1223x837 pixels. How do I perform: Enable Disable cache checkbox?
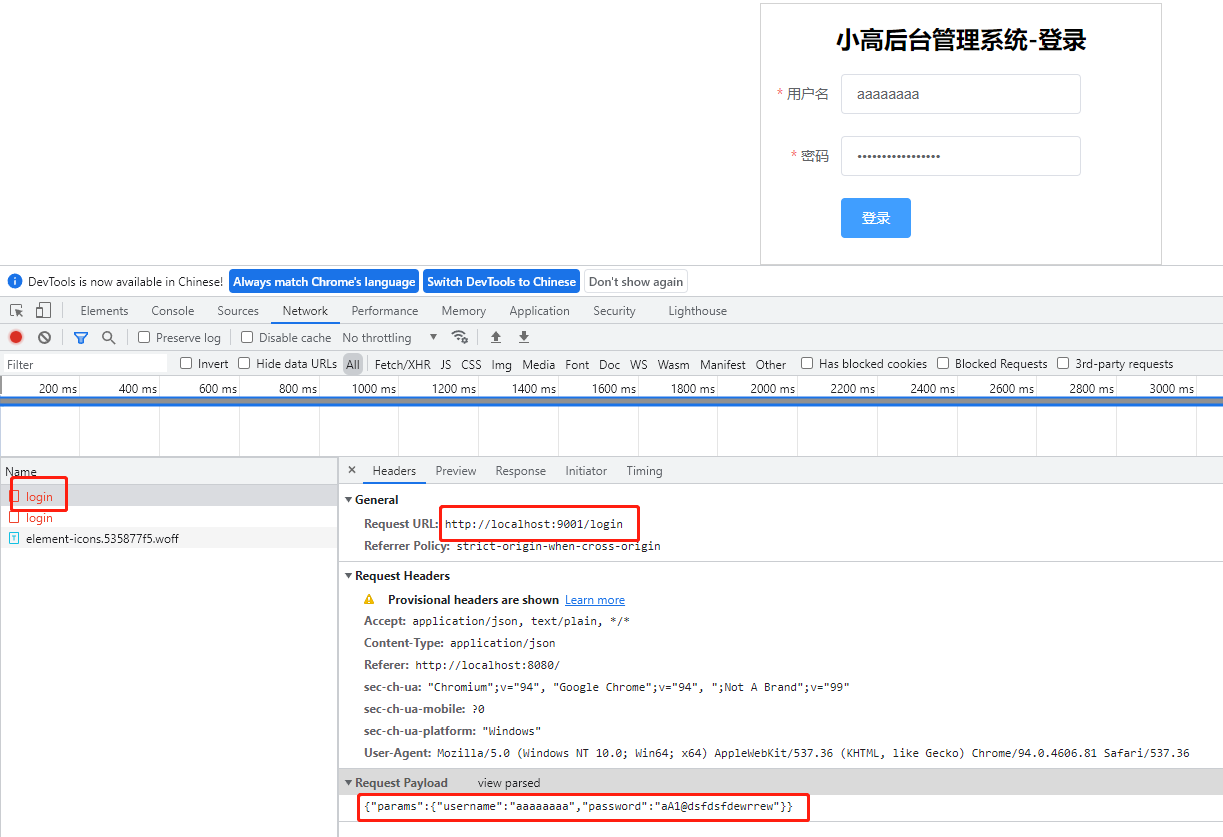pos(247,337)
